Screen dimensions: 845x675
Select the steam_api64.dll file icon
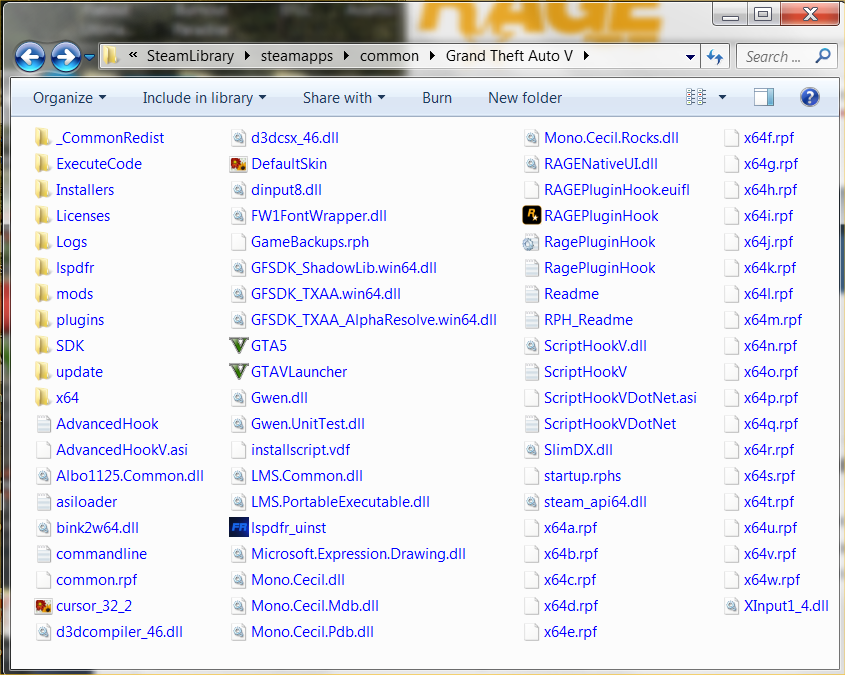531,502
